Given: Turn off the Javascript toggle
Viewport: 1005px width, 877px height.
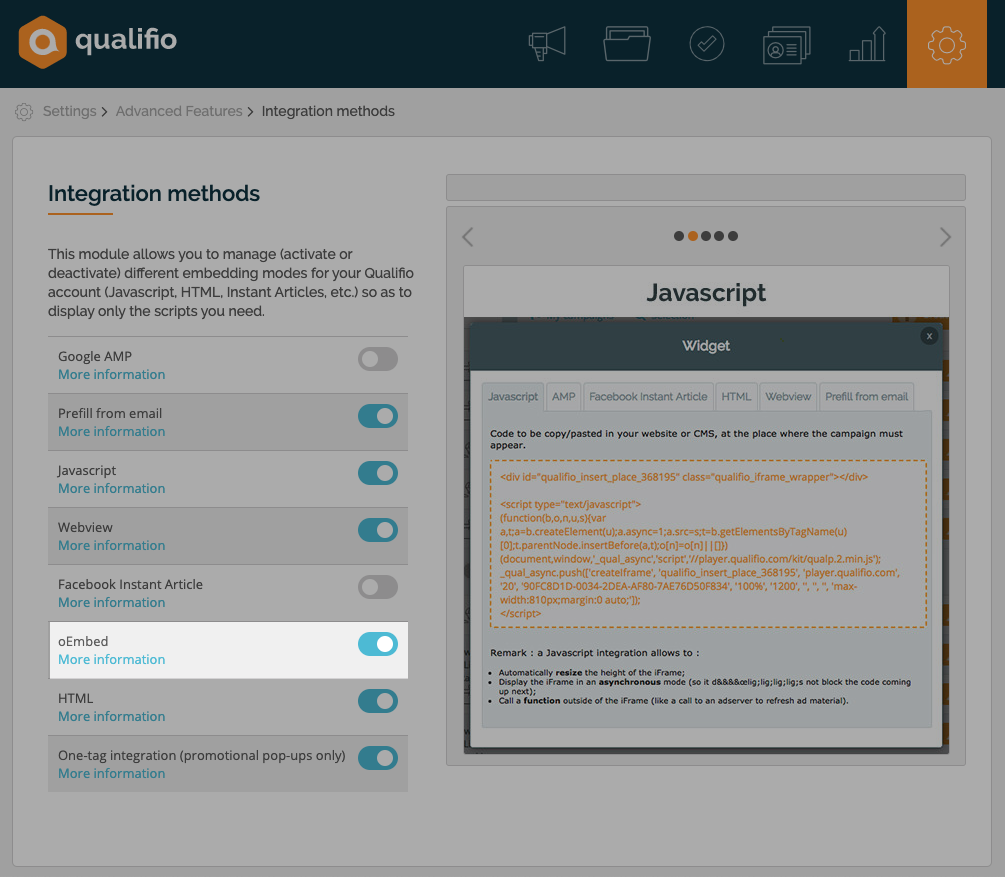Looking at the screenshot, I should coord(378,473).
